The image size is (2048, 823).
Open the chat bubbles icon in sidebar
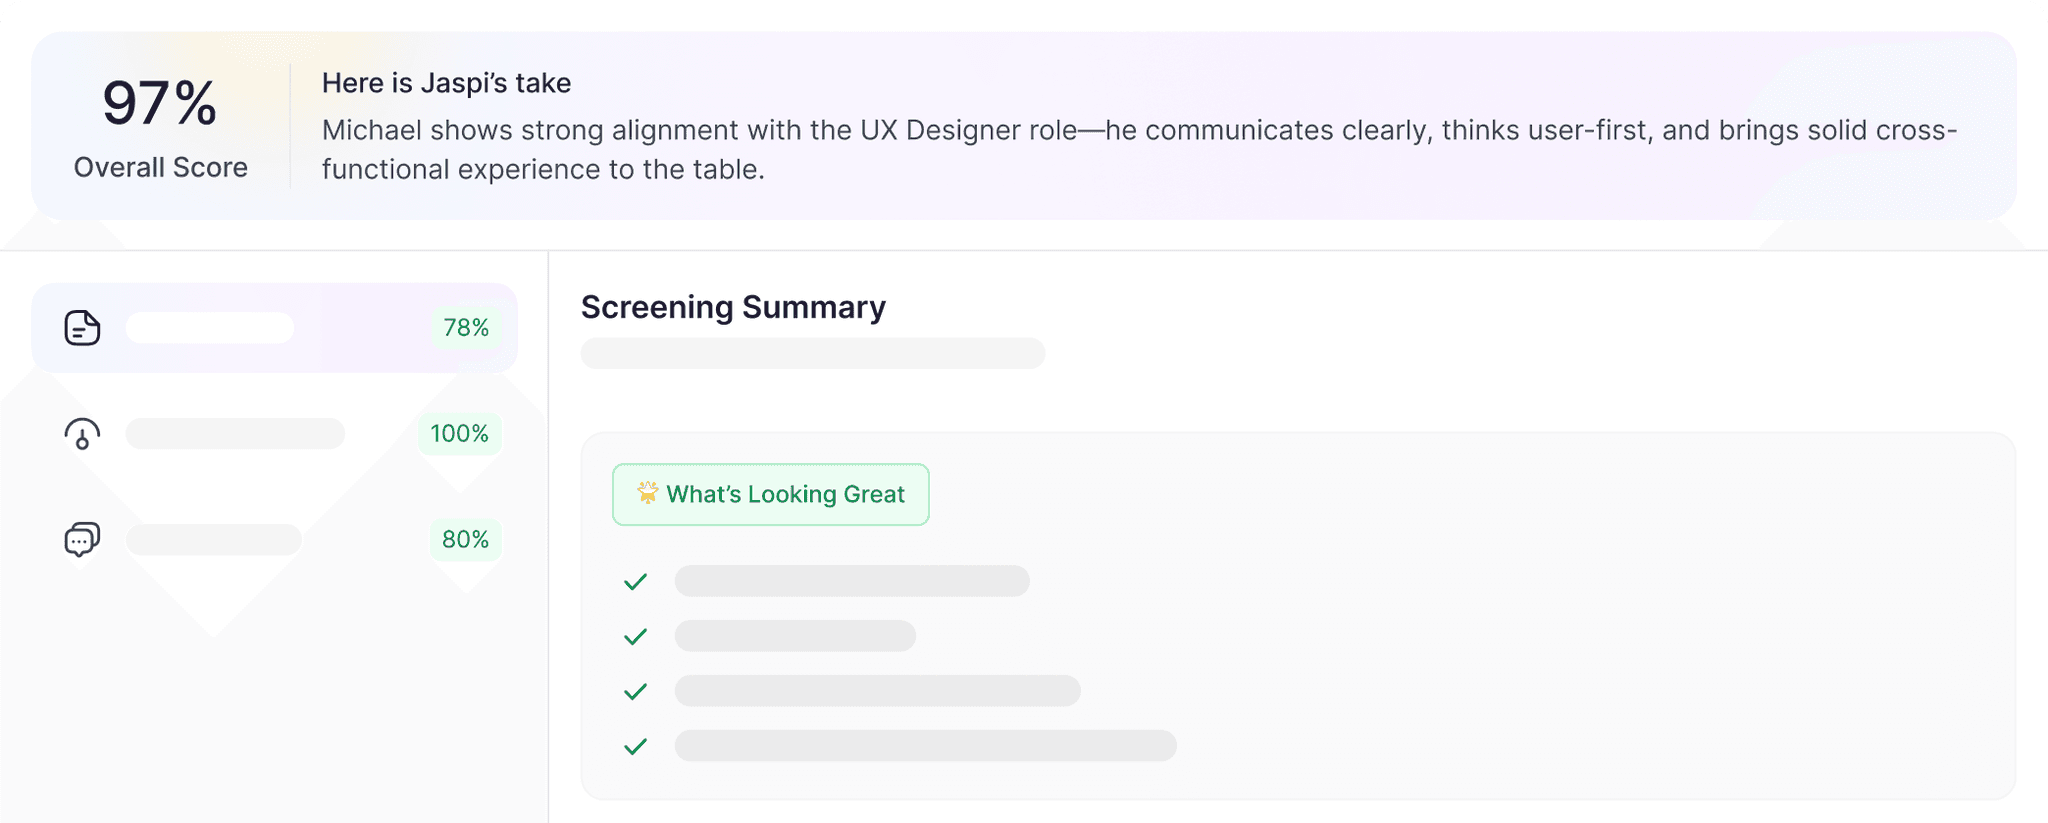pos(82,539)
